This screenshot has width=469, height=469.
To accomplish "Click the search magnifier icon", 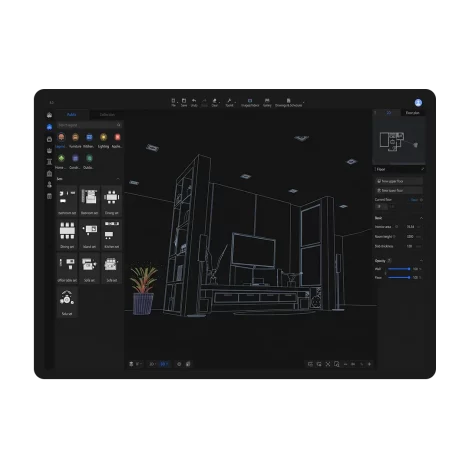I will 119,125.
